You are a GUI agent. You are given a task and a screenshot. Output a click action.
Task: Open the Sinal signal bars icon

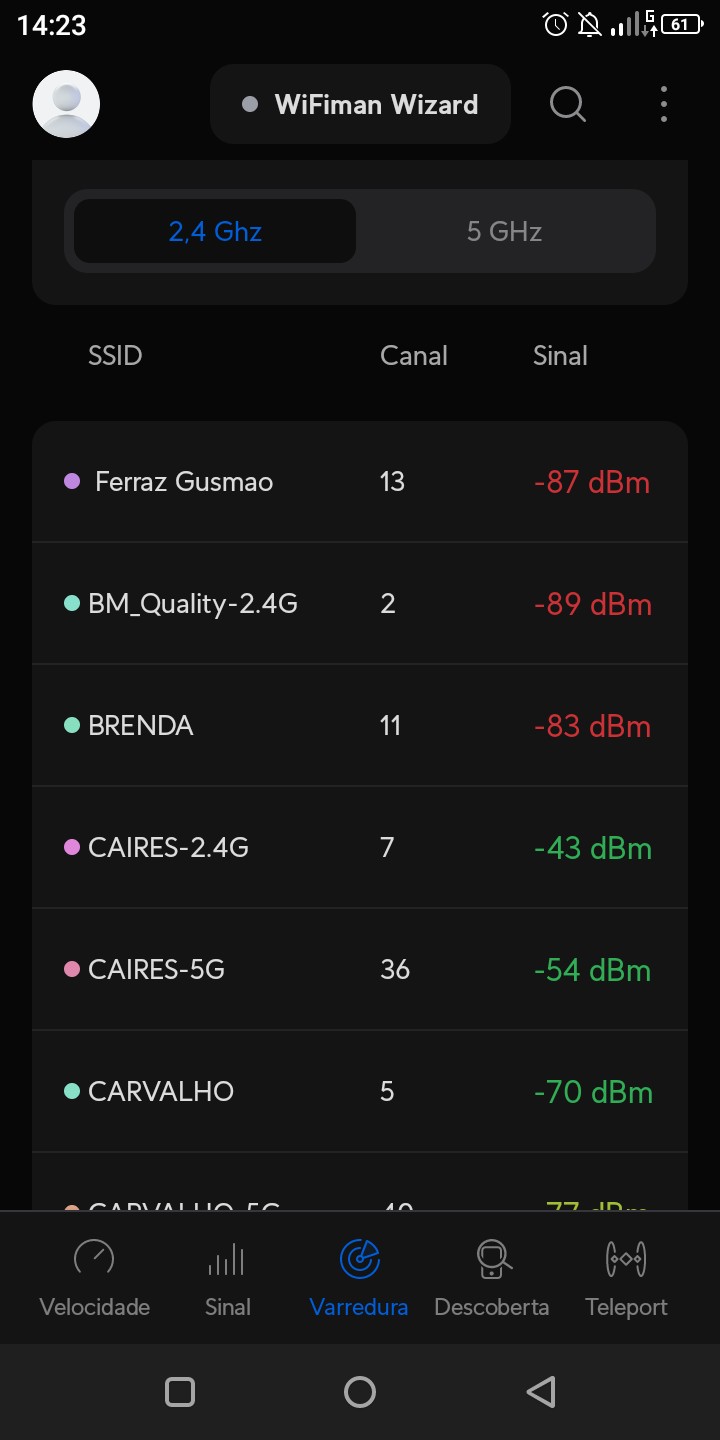pos(227,1260)
